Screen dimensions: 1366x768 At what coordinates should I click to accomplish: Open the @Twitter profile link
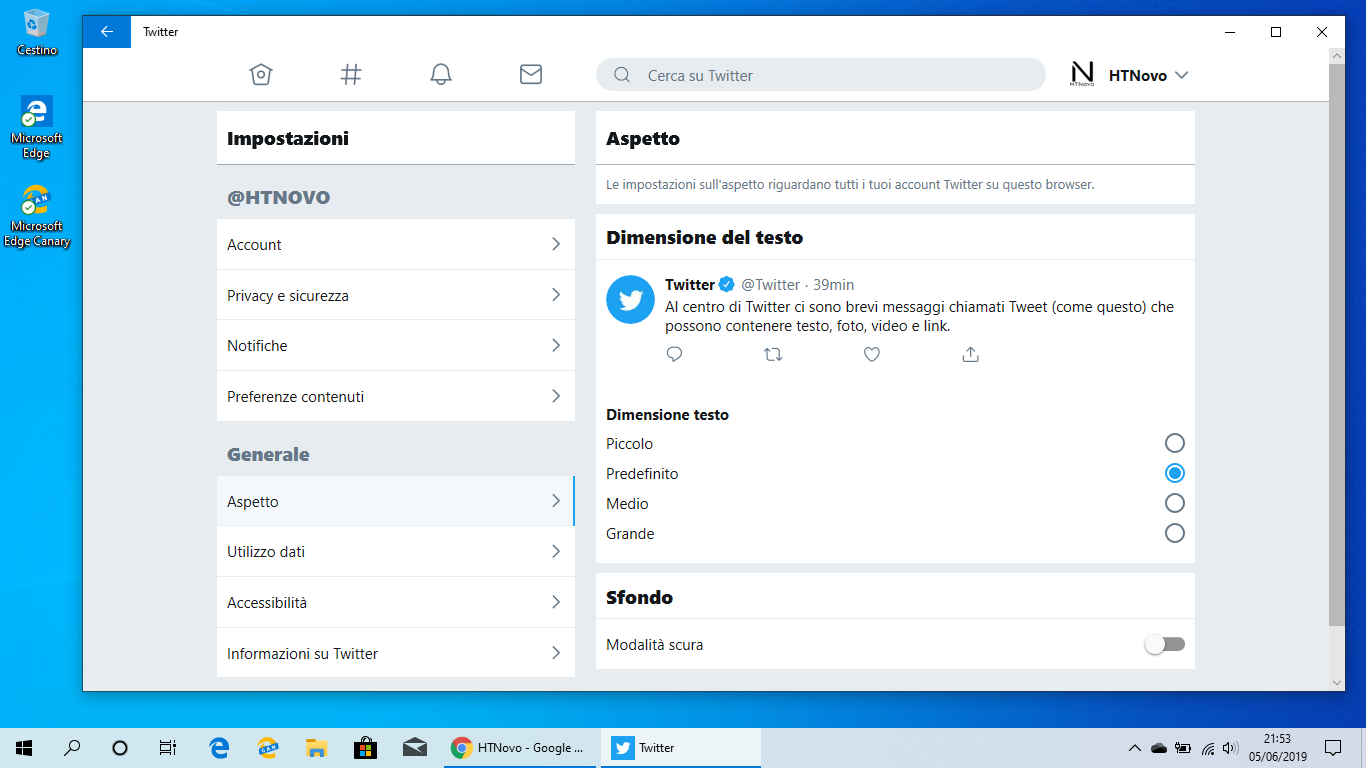768,284
